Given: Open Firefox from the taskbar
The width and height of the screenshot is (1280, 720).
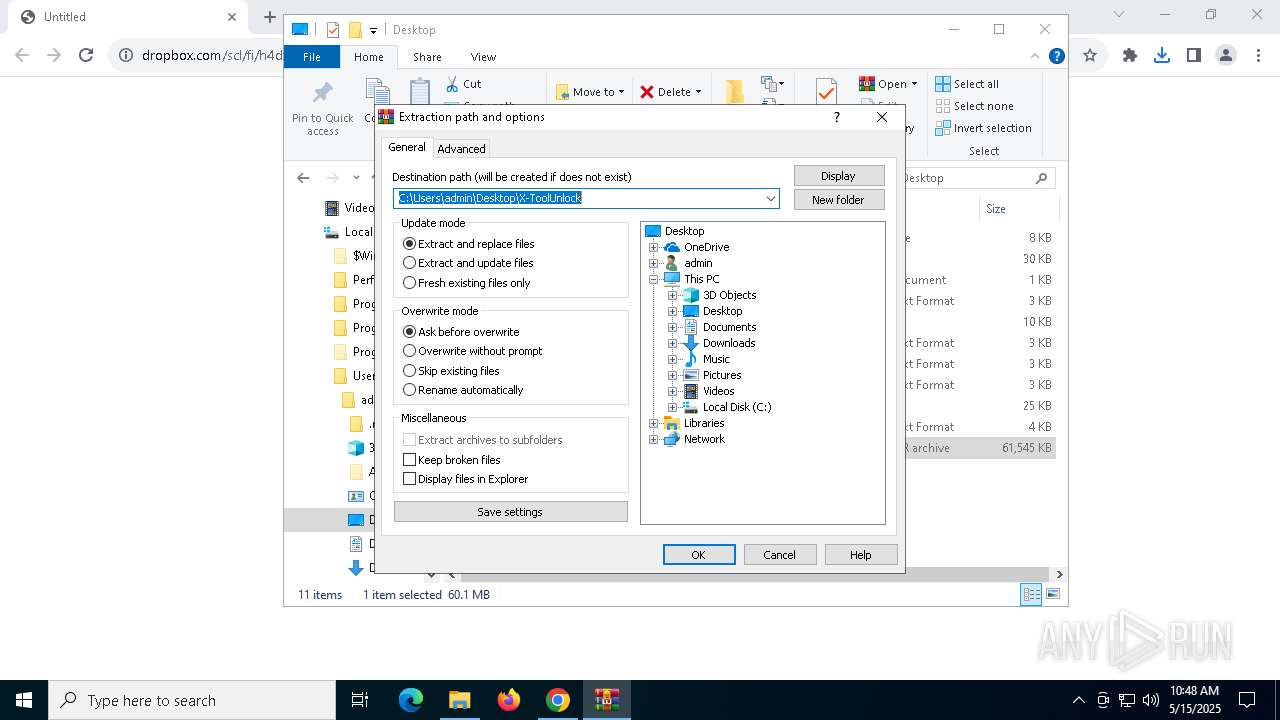Looking at the screenshot, I should tap(509, 700).
